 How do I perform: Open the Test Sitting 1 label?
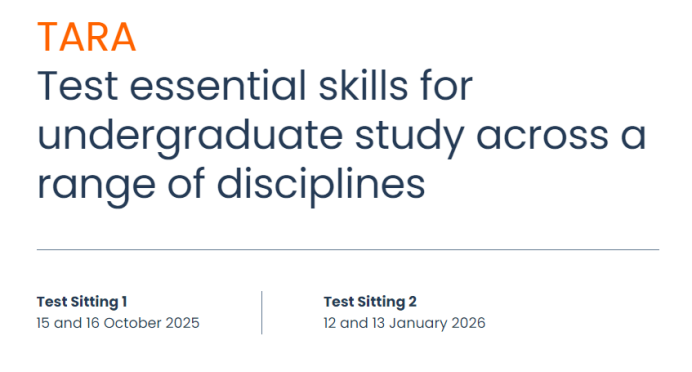(x=82, y=302)
